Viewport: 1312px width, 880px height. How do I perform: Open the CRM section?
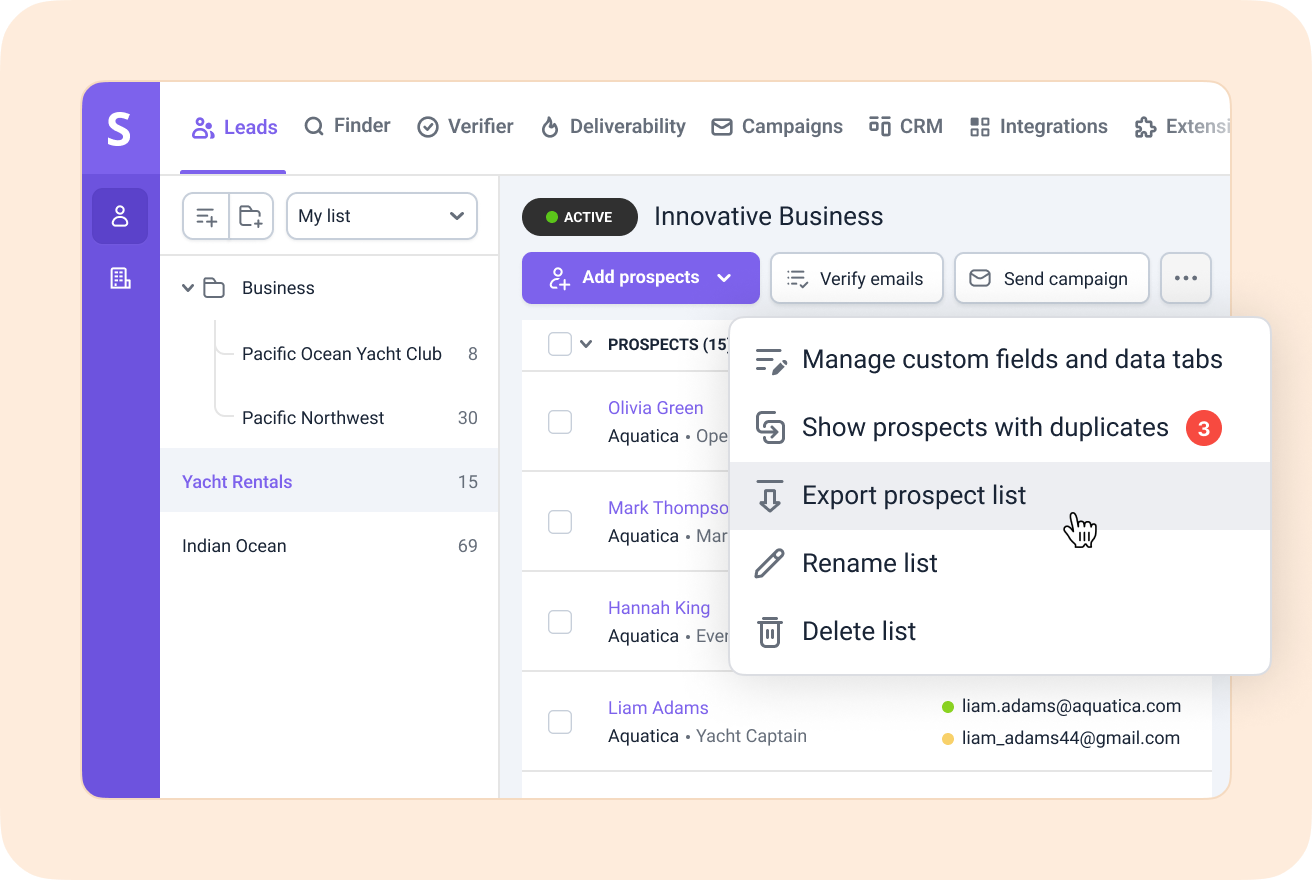pyautogui.click(x=905, y=126)
